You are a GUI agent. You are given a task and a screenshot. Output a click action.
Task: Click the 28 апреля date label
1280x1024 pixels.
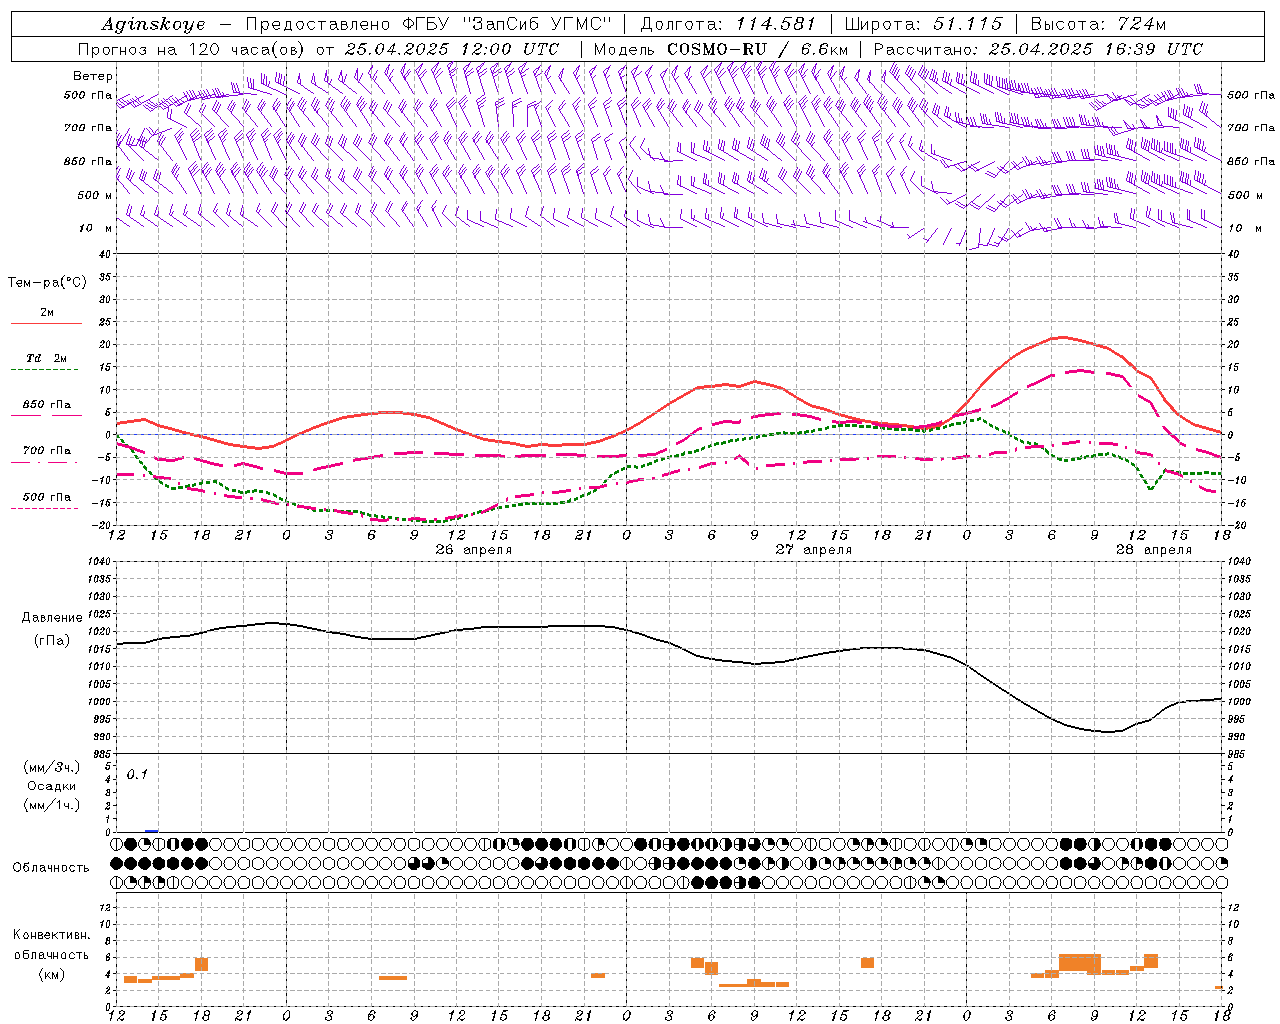1154,549
